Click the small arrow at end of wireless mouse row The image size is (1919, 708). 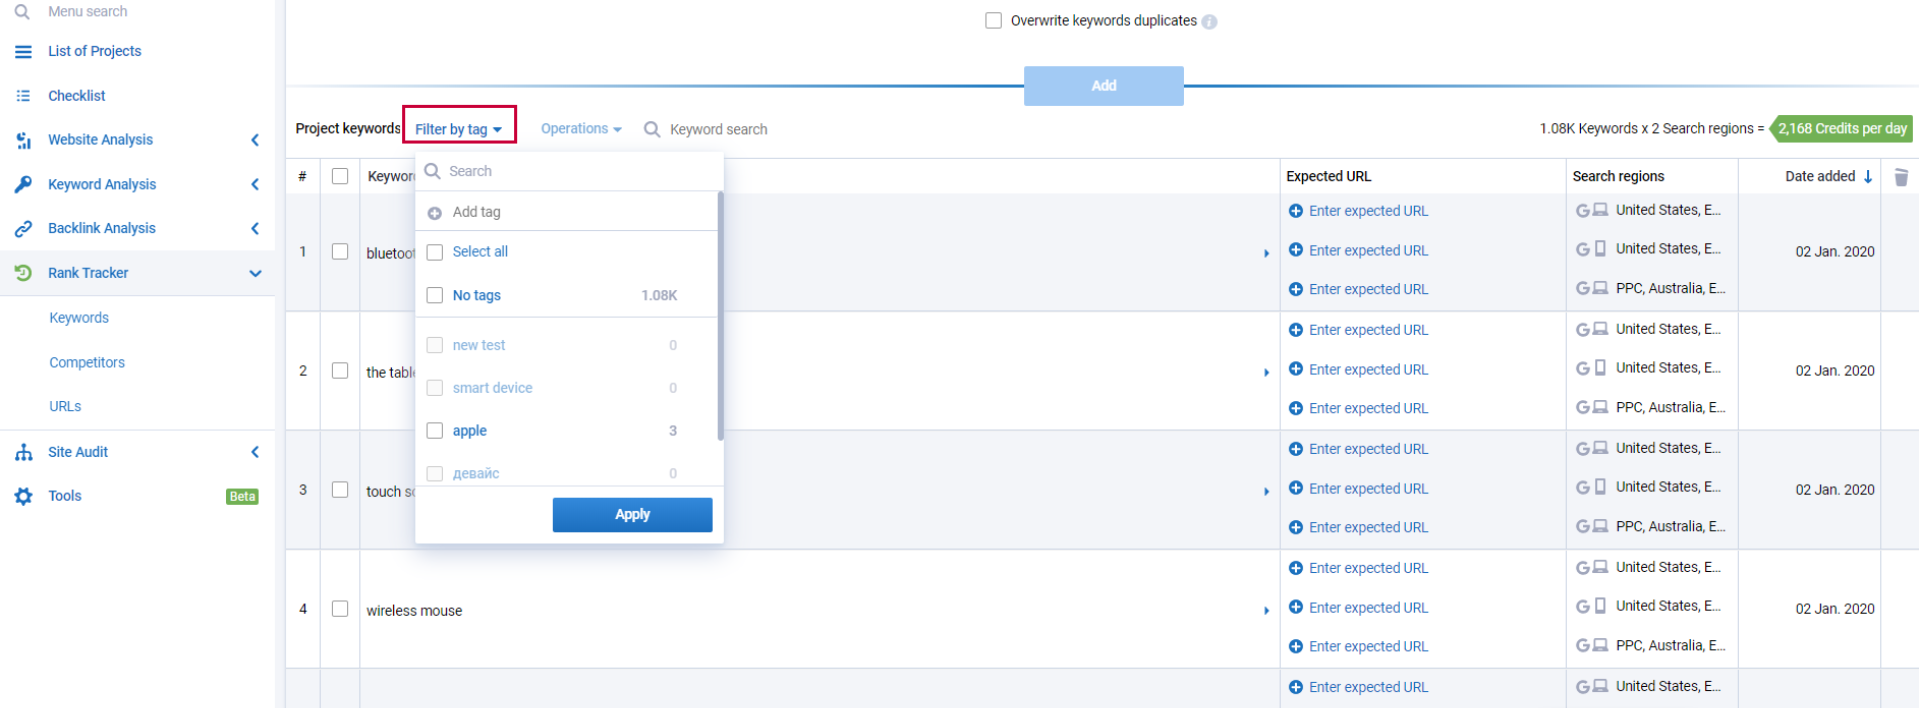[1266, 611]
